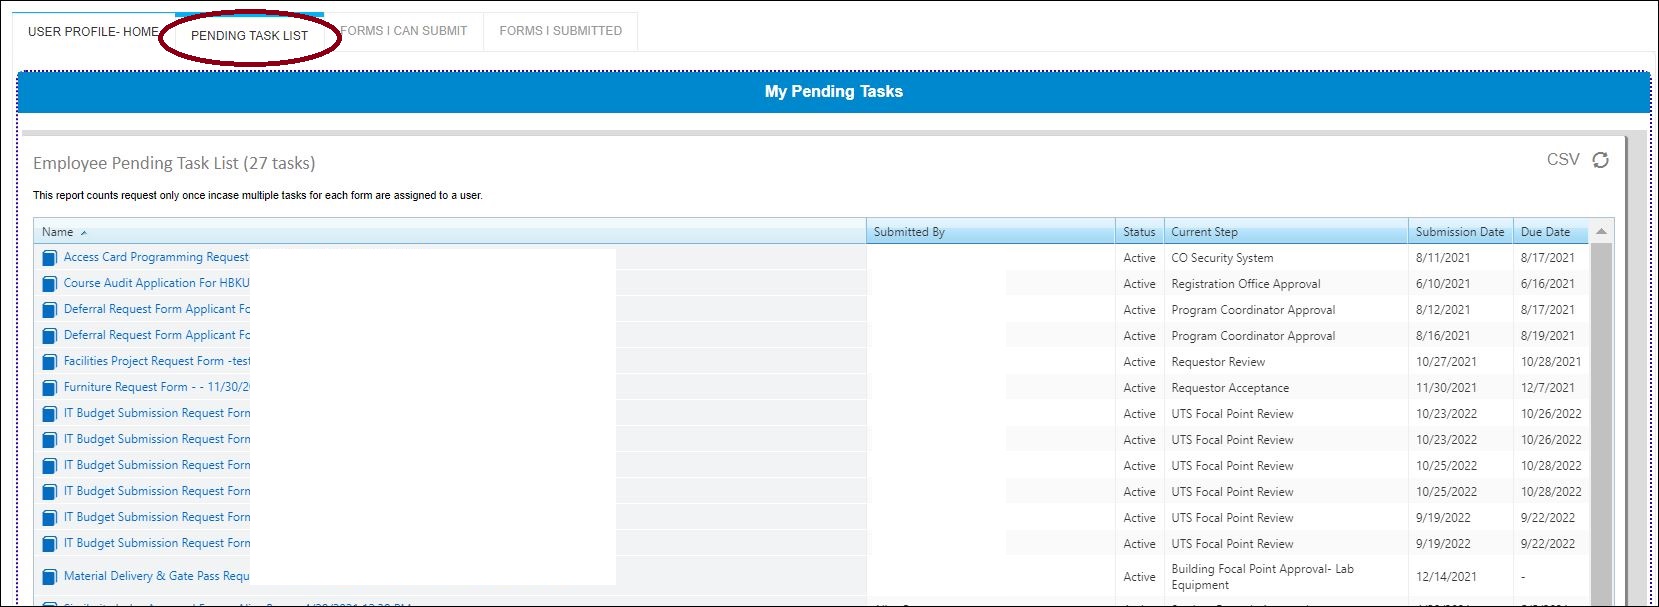
Task: Click the Furniture Request Form icon
Action: click(x=50, y=388)
